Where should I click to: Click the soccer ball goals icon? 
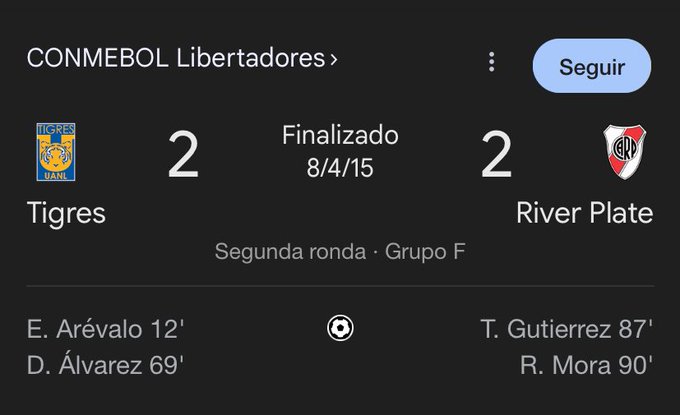tap(340, 328)
